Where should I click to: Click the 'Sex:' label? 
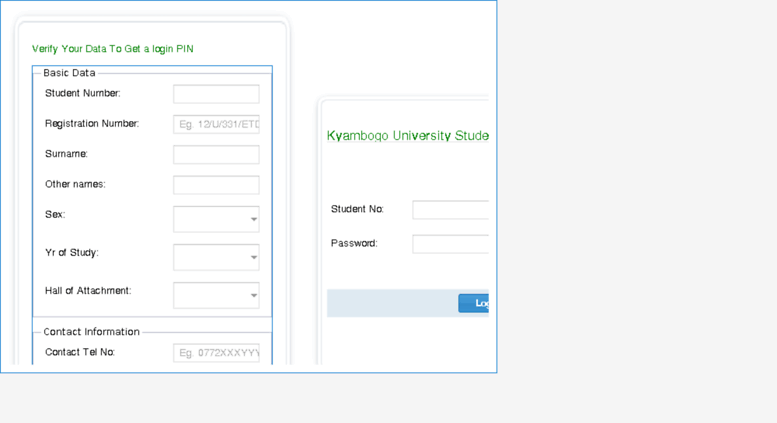55,214
